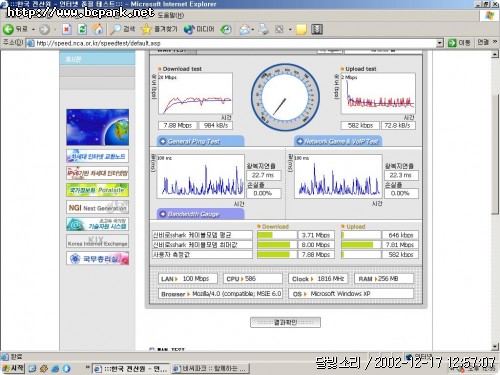This screenshot has height=375, width=500.
Task: Click the 22.7 ms ping round-trip value
Action: (263, 175)
